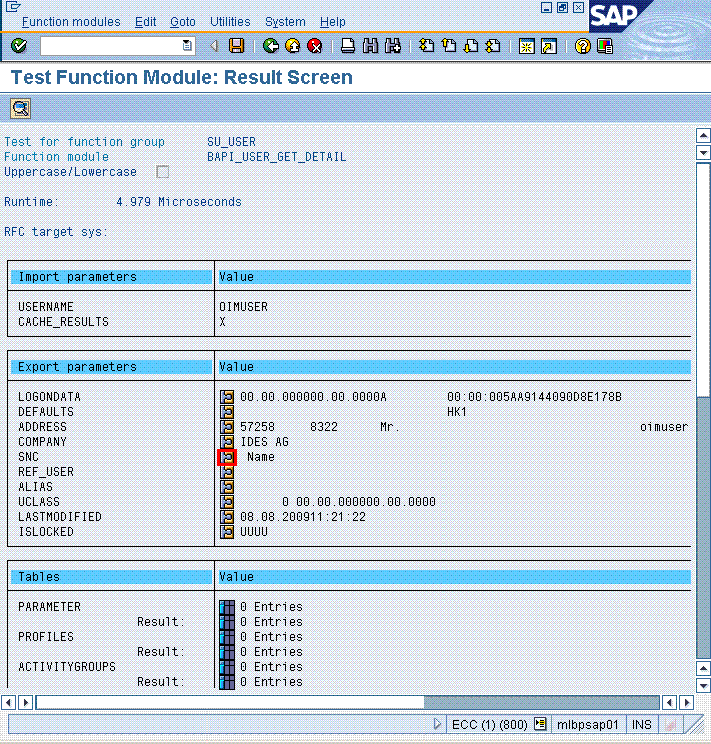Screen dimensions: 711x744
Task: Open ISLOCKED structure detail icon
Action: pos(227,532)
